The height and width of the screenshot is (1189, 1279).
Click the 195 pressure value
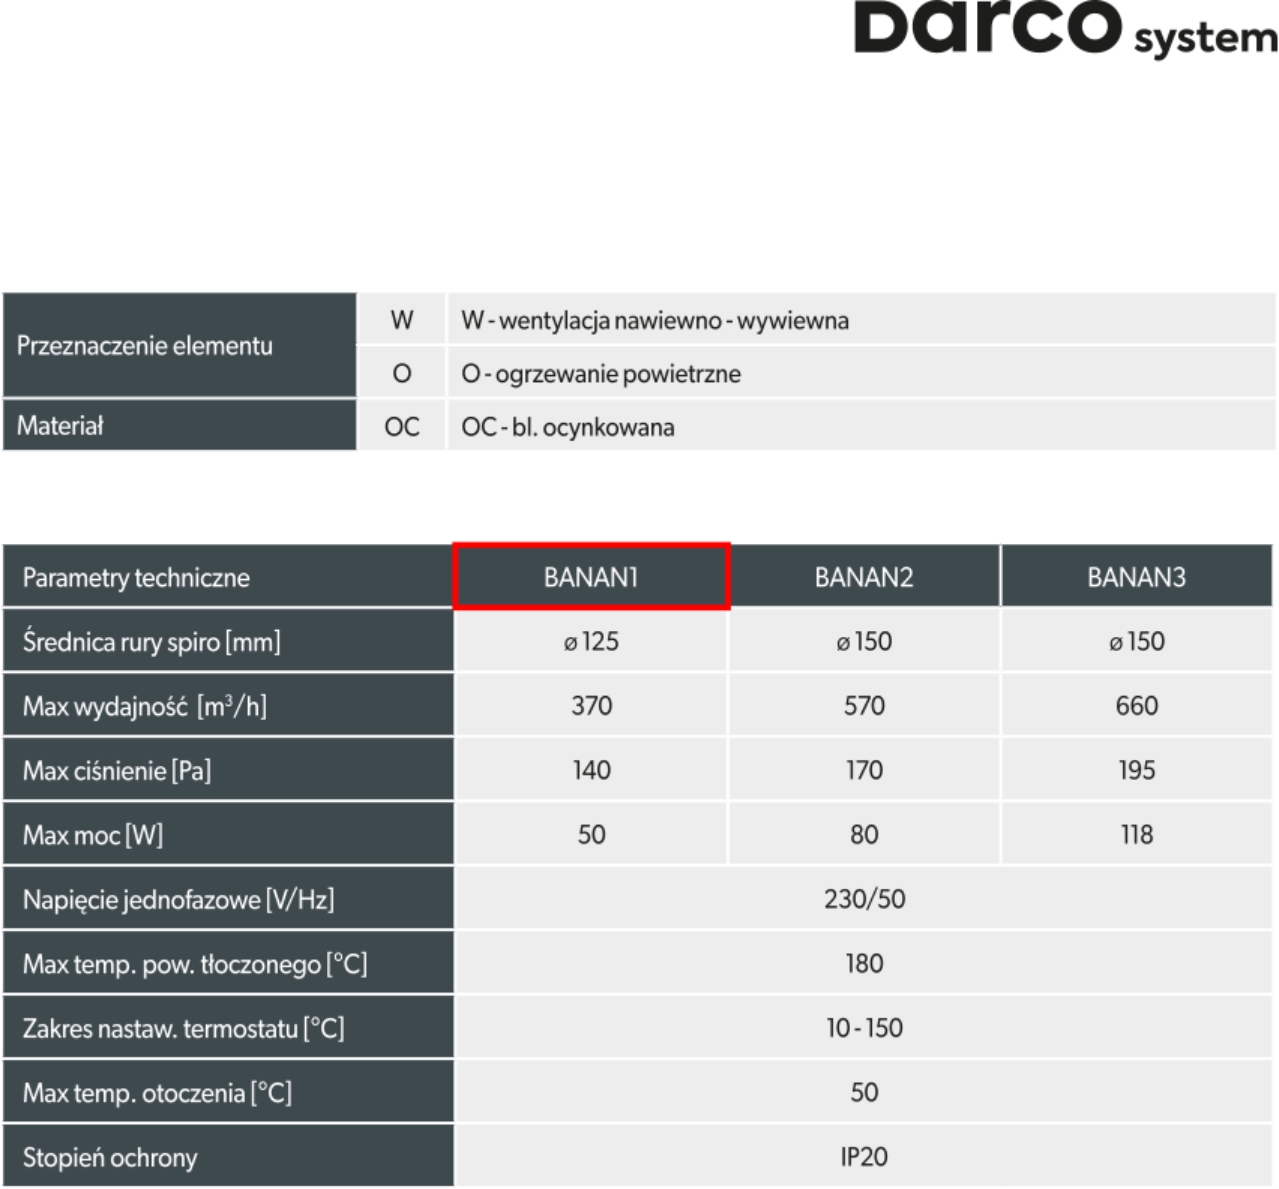(x=1137, y=770)
